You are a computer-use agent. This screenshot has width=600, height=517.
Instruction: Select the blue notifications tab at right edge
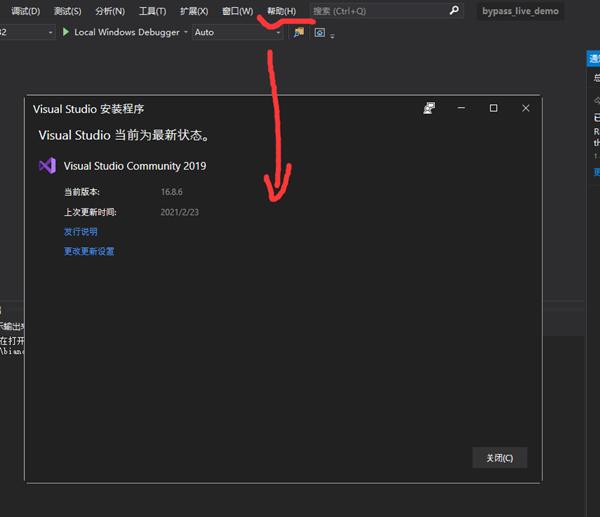[593, 59]
